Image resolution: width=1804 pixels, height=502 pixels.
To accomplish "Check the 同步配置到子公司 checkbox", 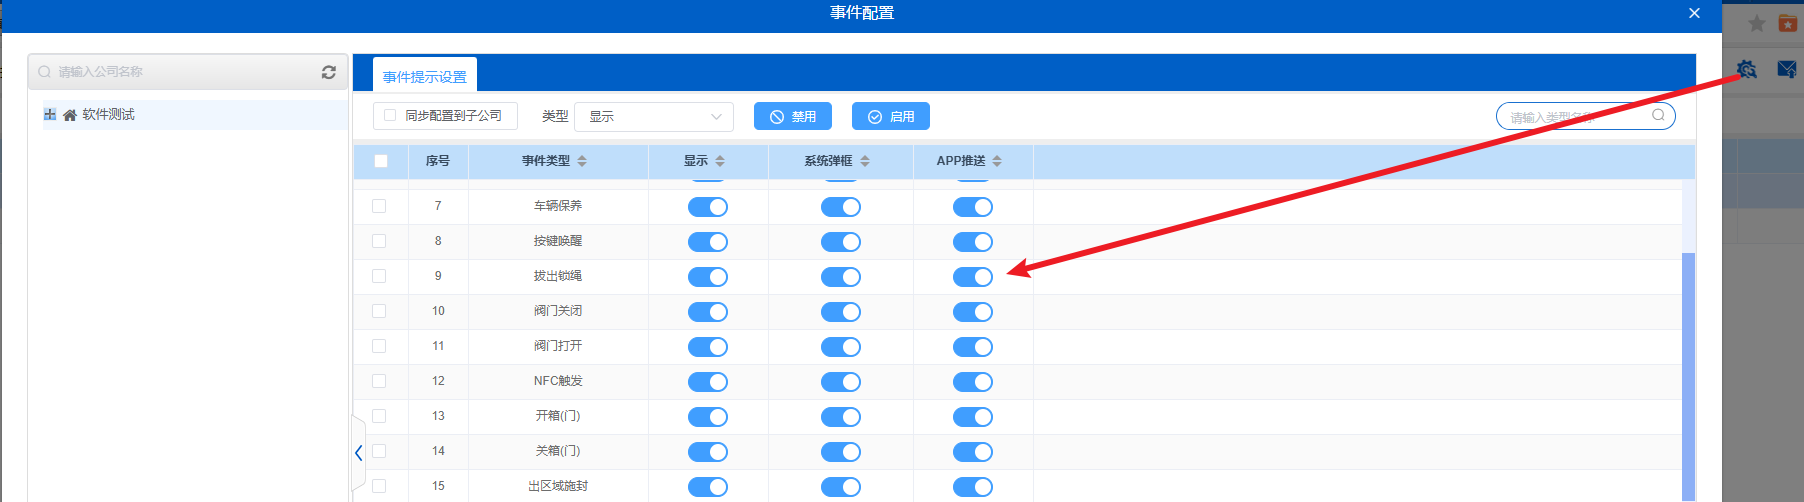I will [x=390, y=116].
